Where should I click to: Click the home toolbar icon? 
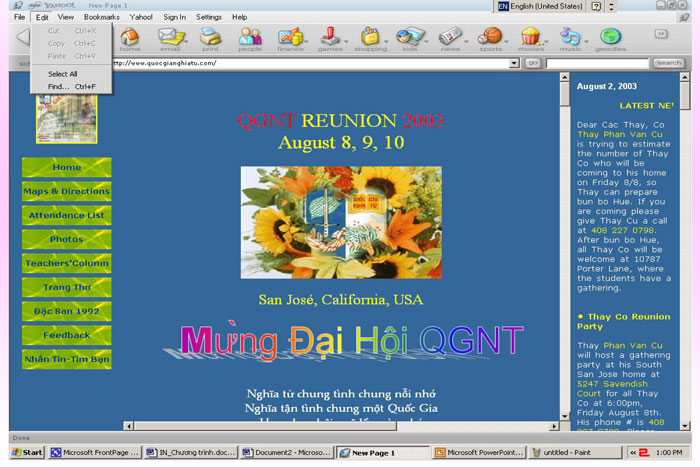pos(130,39)
